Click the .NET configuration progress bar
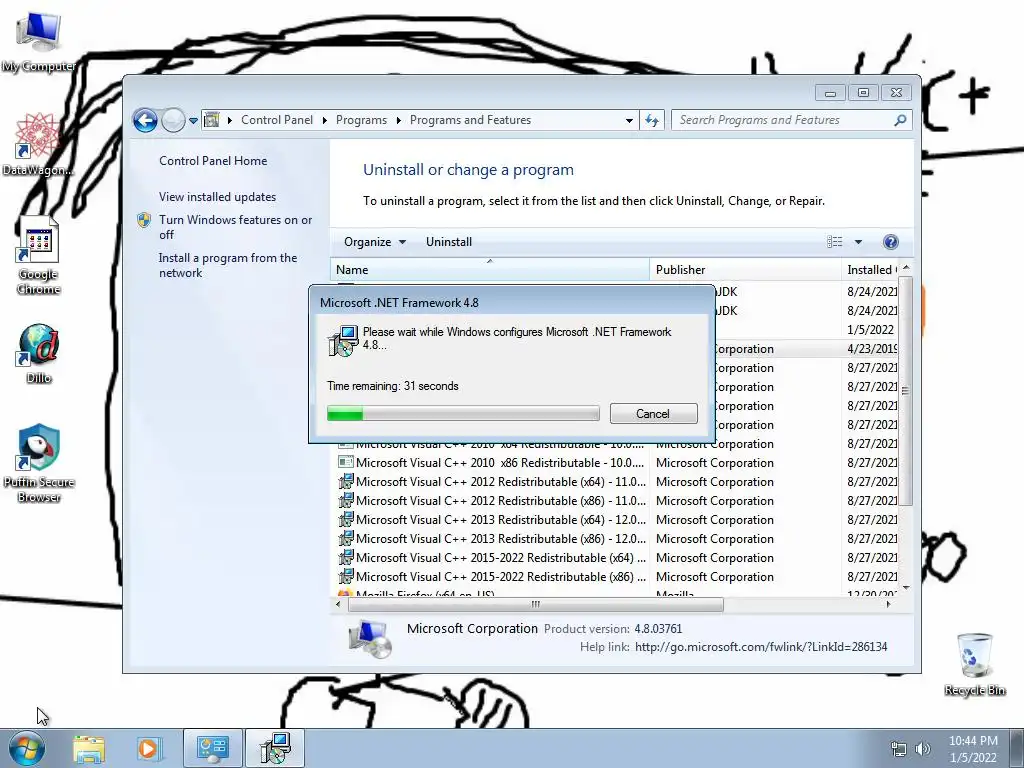Image resolution: width=1024 pixels, height=768 pixels. (x=463, y=413)
